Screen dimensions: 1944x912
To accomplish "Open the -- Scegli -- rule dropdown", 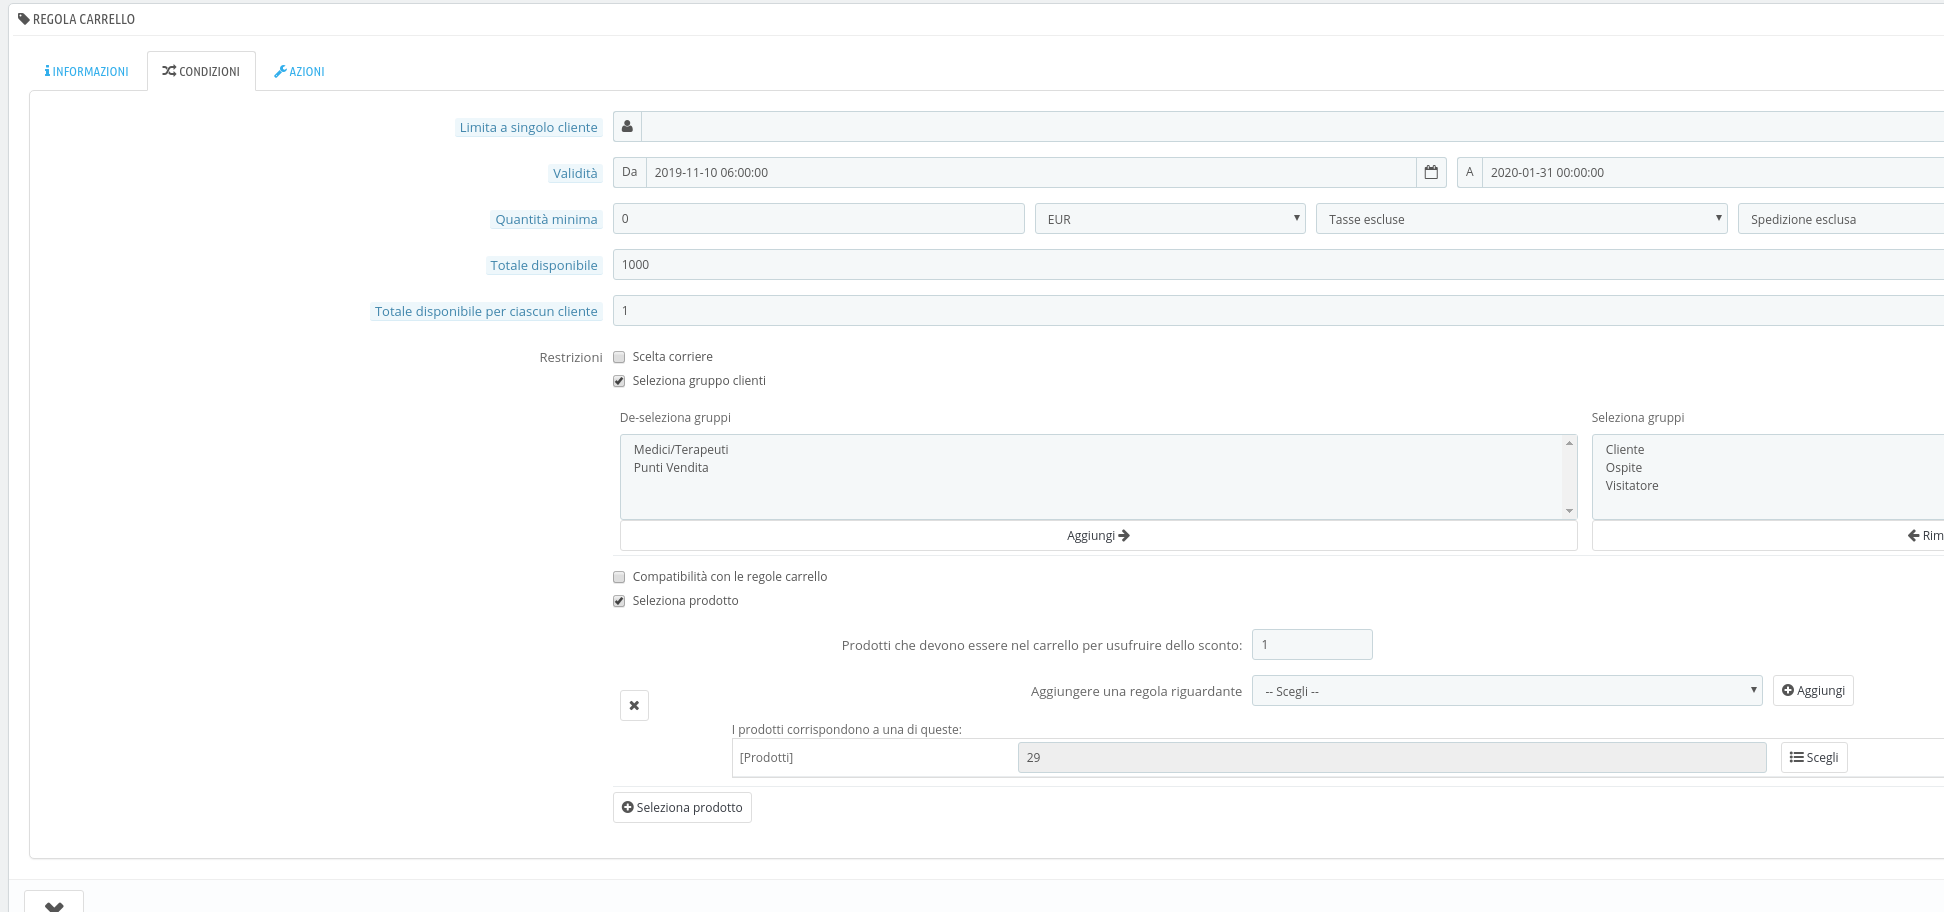I will [x=1507, y=690].
